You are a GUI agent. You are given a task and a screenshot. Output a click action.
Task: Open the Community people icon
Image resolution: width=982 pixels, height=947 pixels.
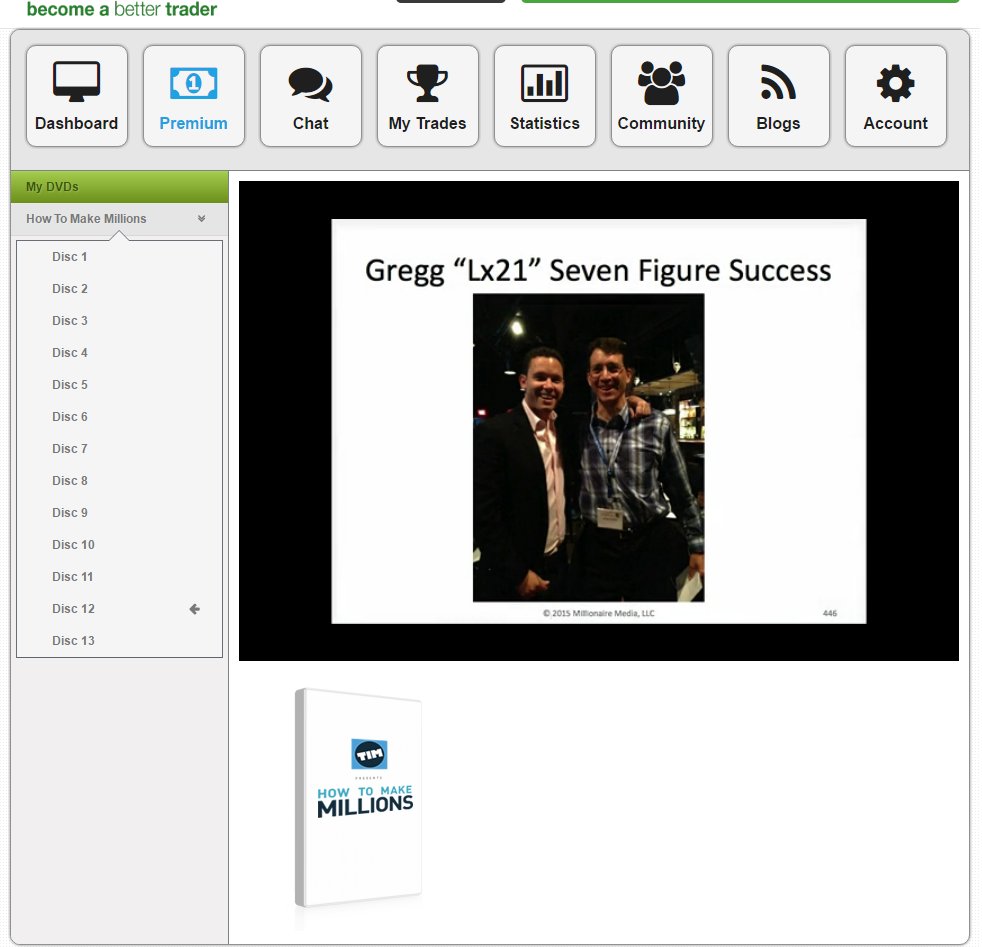click(x=661, y=83)
